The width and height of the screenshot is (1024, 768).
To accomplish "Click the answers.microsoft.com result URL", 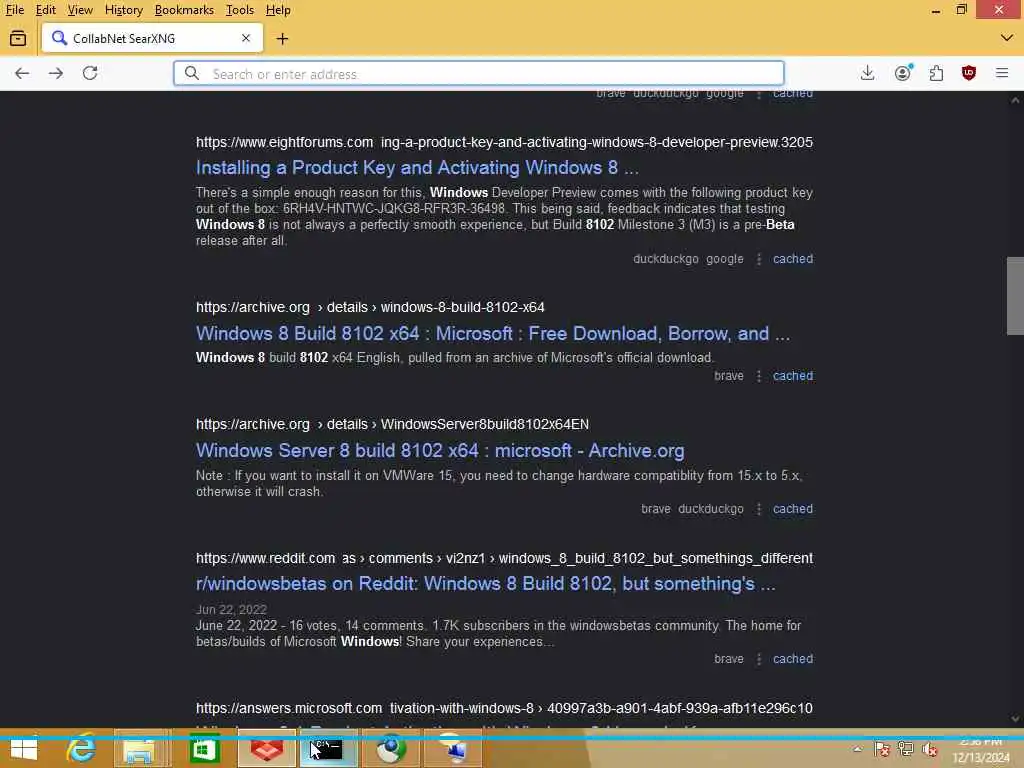I will (x=504, y=709).
